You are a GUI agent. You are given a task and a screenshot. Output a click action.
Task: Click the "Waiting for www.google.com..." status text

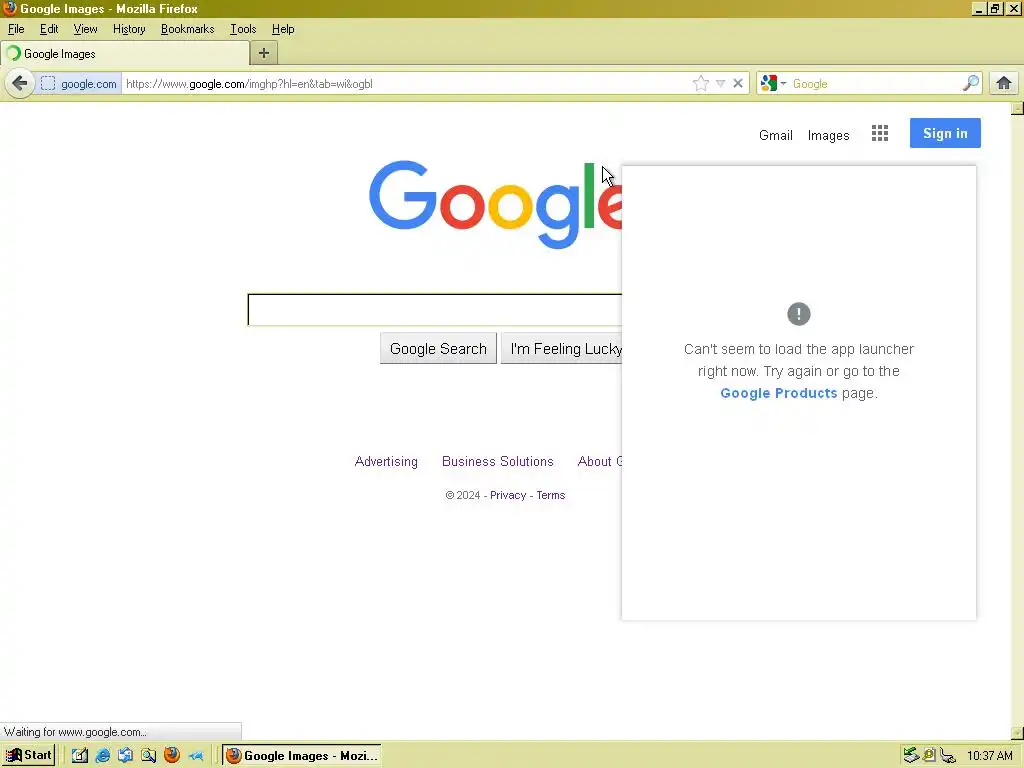[x=75, y=732]
